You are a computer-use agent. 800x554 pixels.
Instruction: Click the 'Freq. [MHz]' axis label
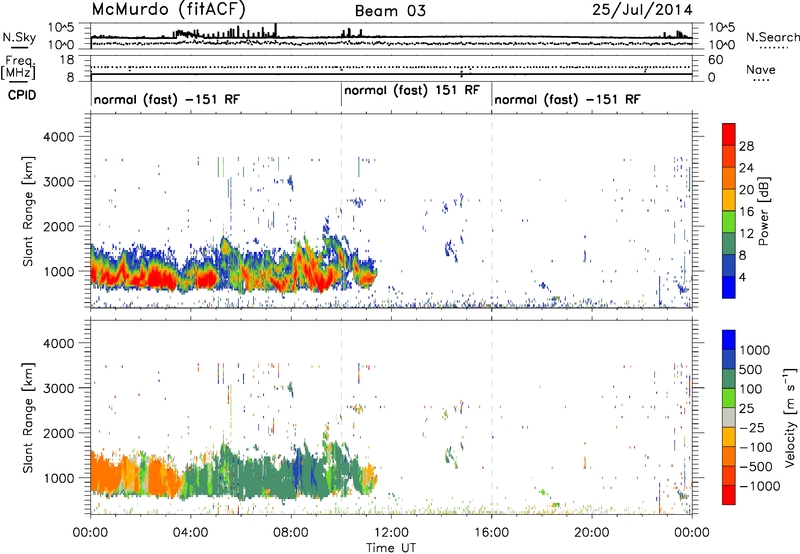click(18, 67)
